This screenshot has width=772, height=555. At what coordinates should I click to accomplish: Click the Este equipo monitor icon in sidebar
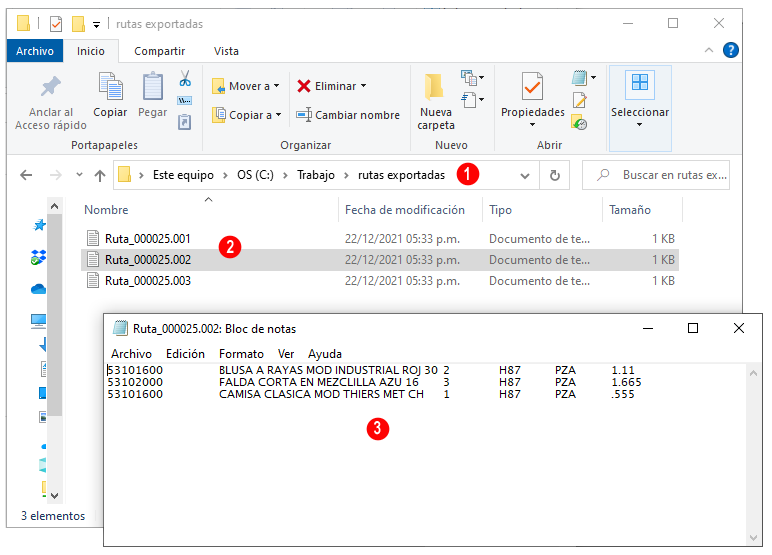(x=38, y=322)
